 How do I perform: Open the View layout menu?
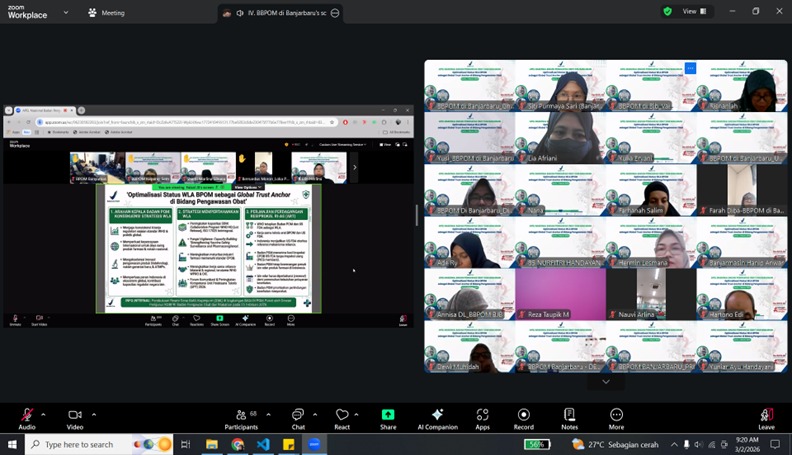[694, 11]
